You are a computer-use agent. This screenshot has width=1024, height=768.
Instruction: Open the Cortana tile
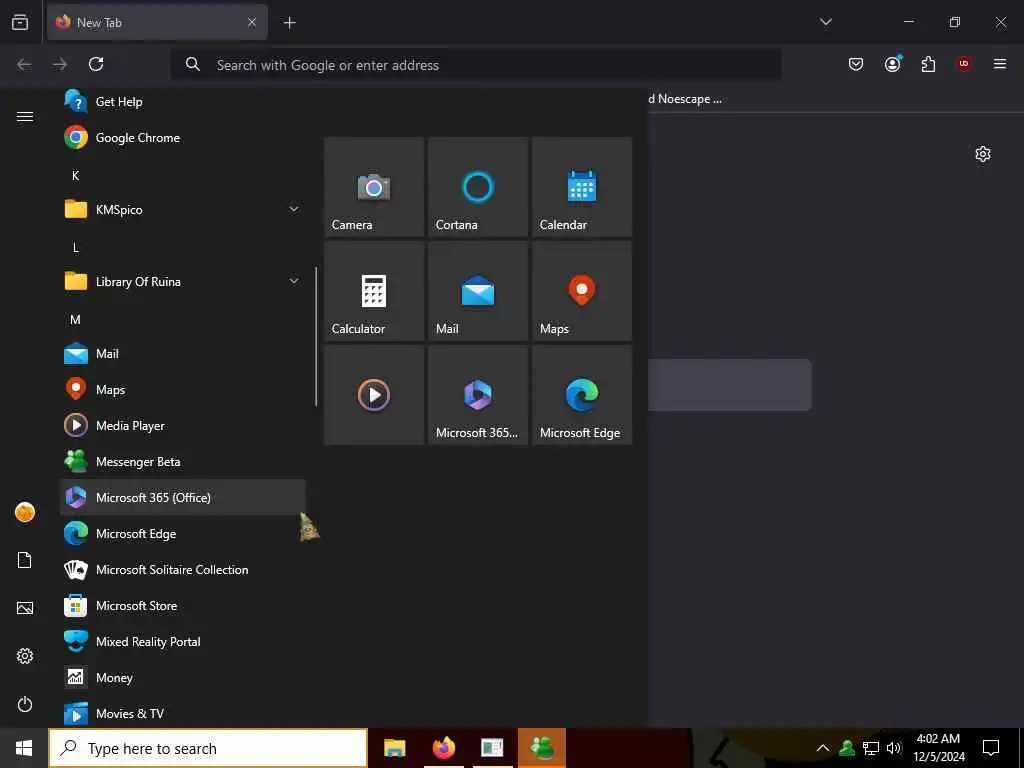(x=478, y=187)
